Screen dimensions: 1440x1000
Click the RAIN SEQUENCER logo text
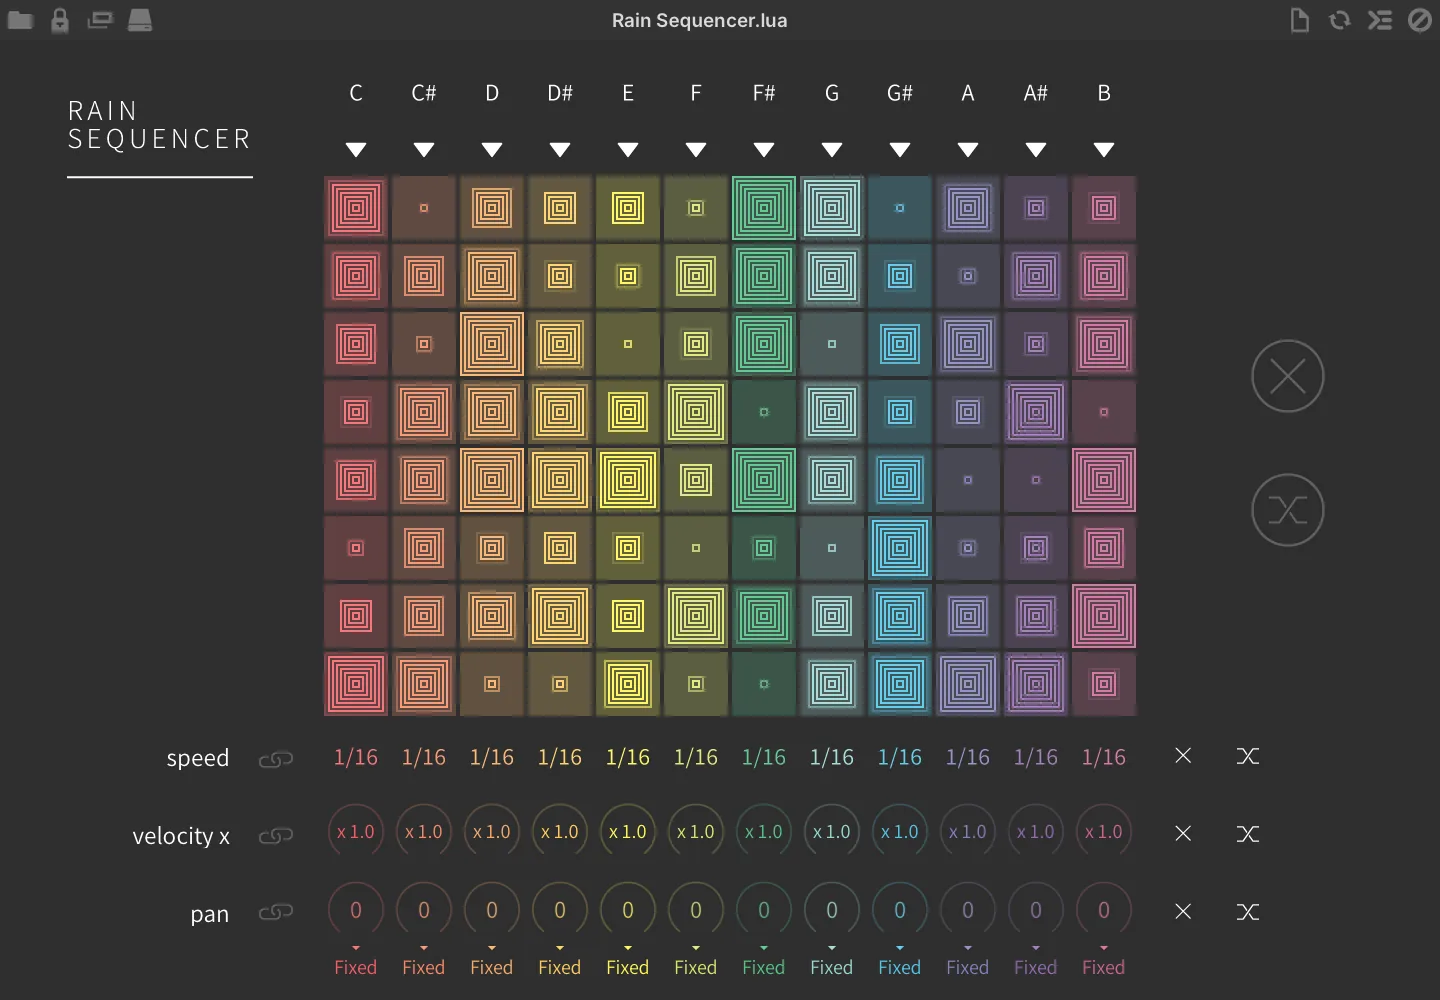(x=159, y=125)
